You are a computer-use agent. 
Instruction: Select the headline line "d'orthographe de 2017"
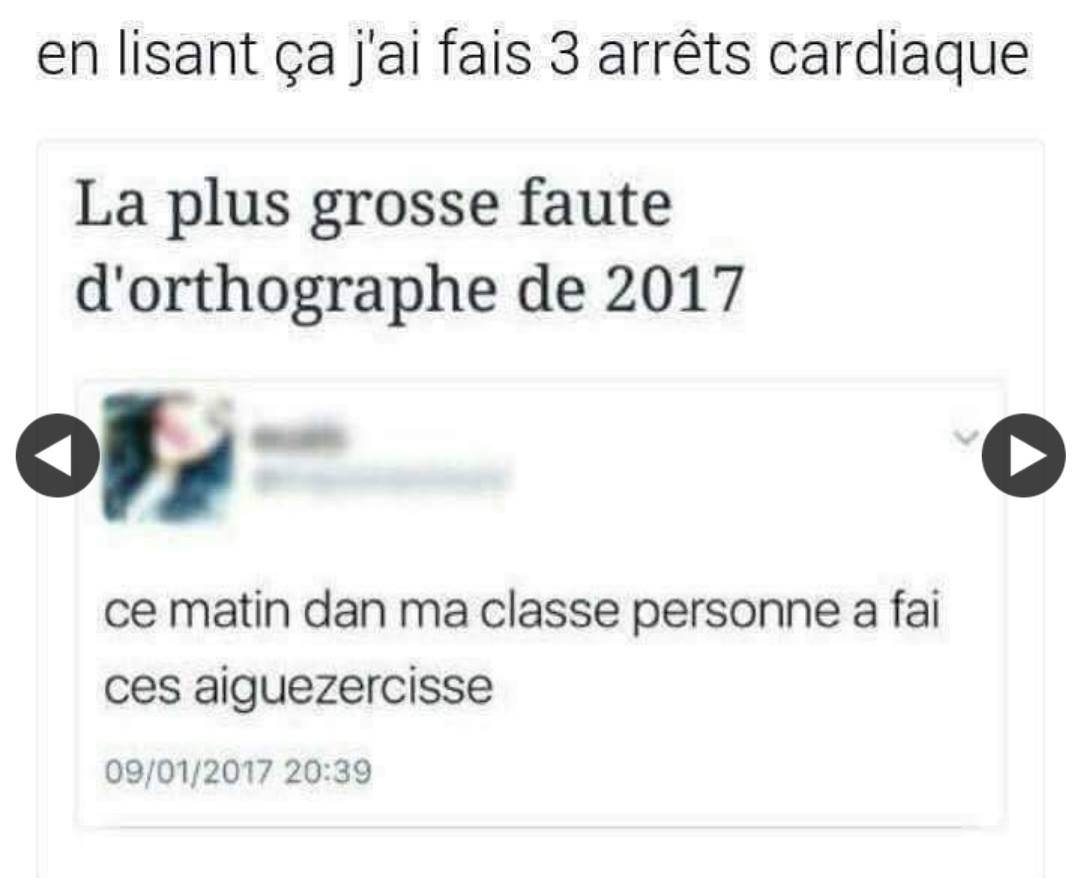[x=409, y=289]
